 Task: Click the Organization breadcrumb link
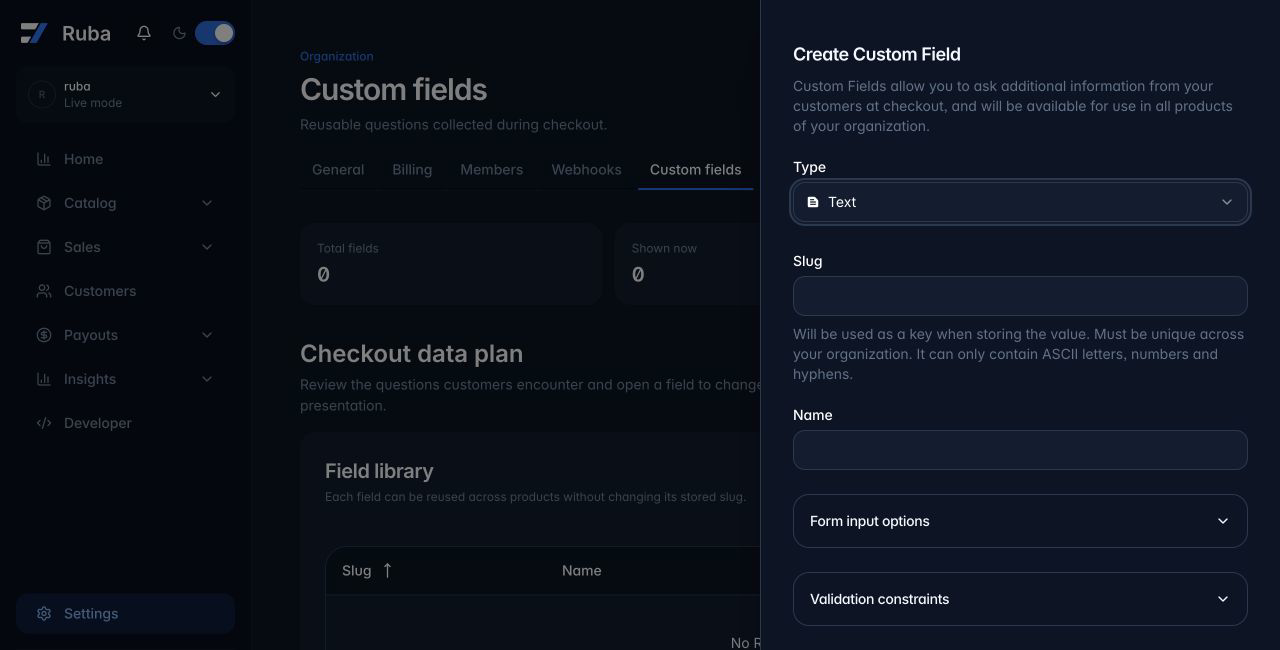pyautogui.click(x=337, y=56)
